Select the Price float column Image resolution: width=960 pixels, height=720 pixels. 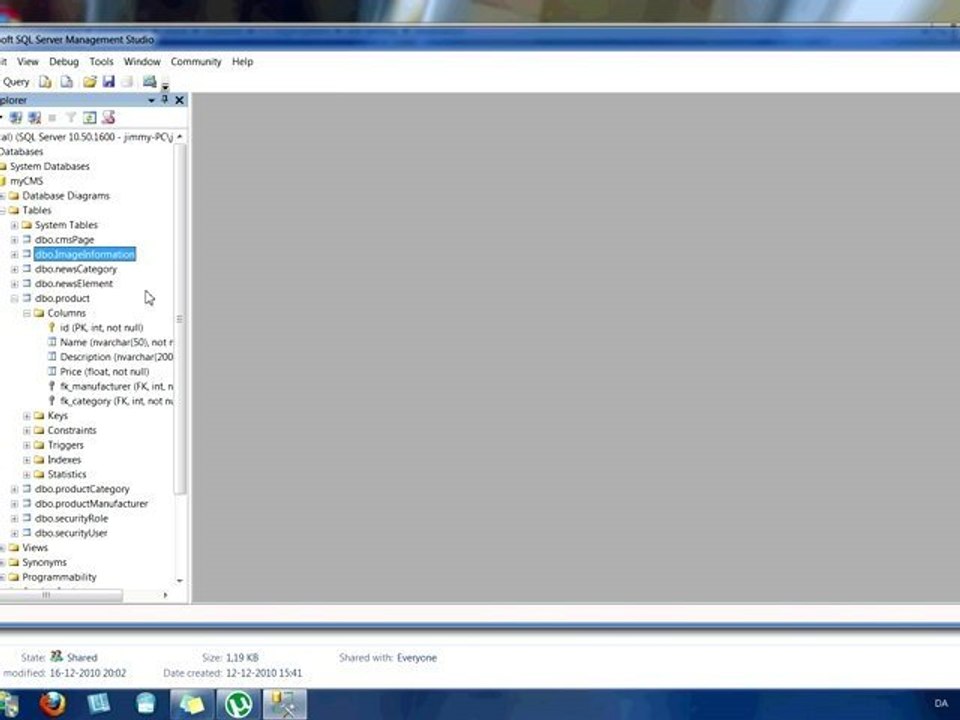tap(104, 372)
